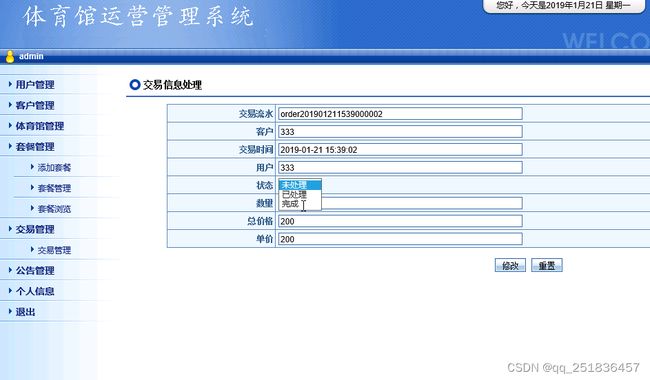Click the 交易信息处理 heading circle icon
Image resolution: width=650 pixels, height=380 pixels.
135,85
